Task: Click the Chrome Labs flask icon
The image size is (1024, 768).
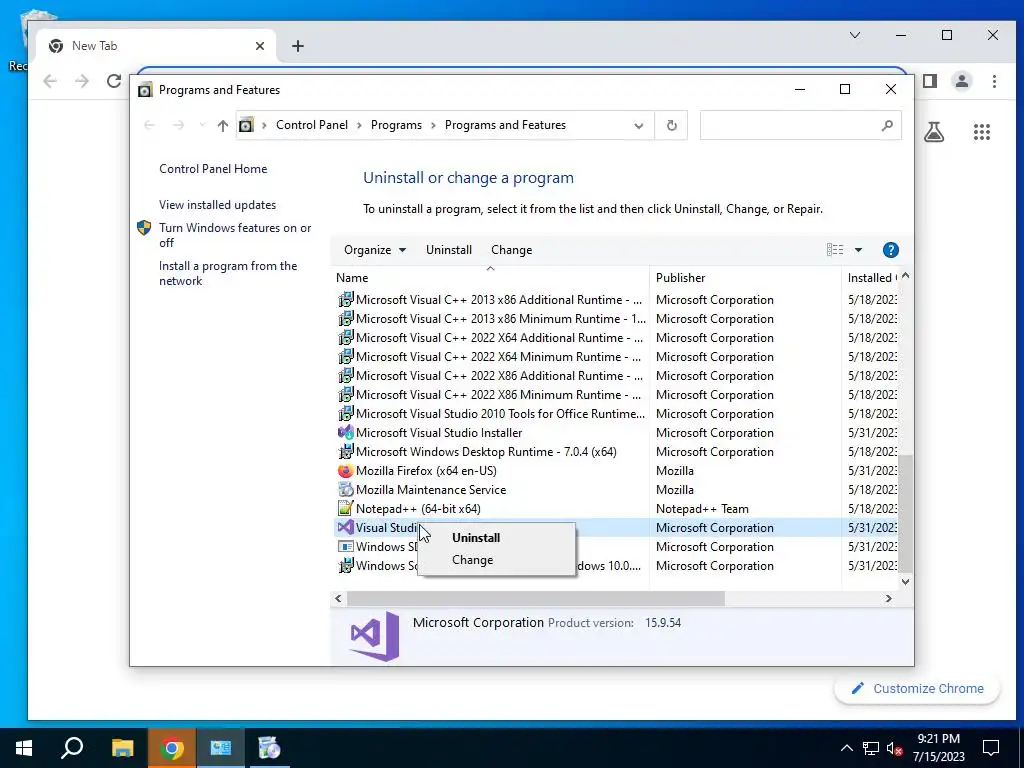Action: (934, 132)
